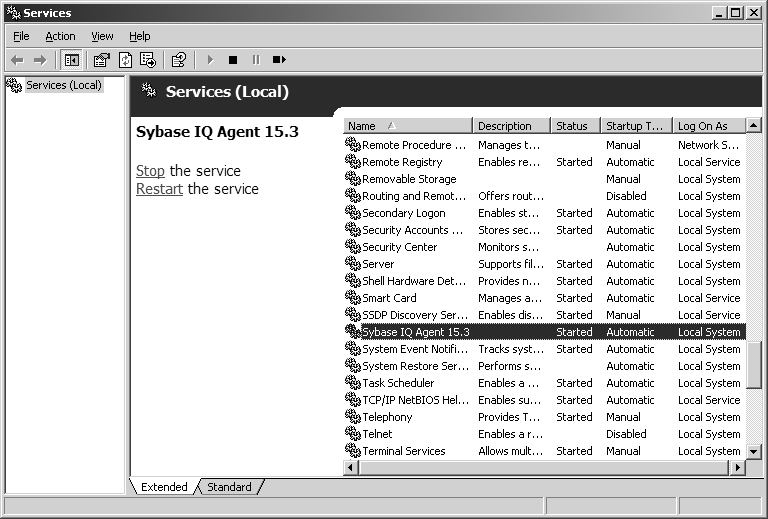Viewport: 768px width, 519px height.
Task: Select Remote Procedure service row name
Action: click(414, 145)
